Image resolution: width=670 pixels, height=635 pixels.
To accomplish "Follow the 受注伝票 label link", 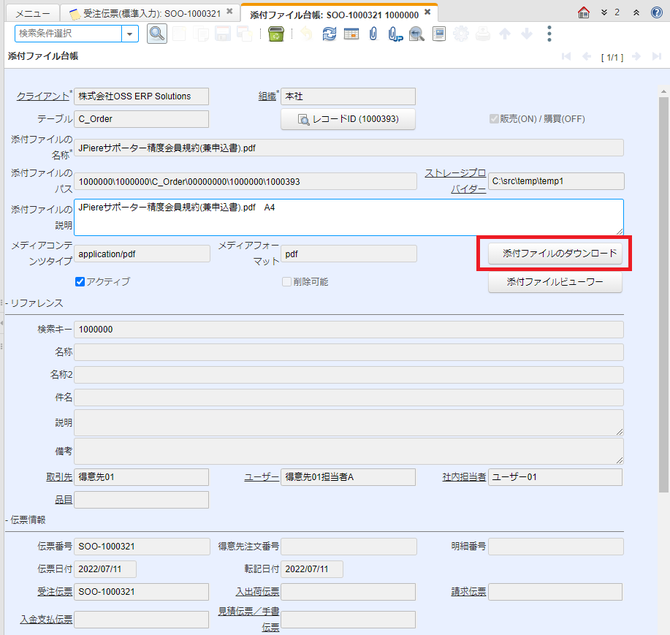I will [55, 592].
